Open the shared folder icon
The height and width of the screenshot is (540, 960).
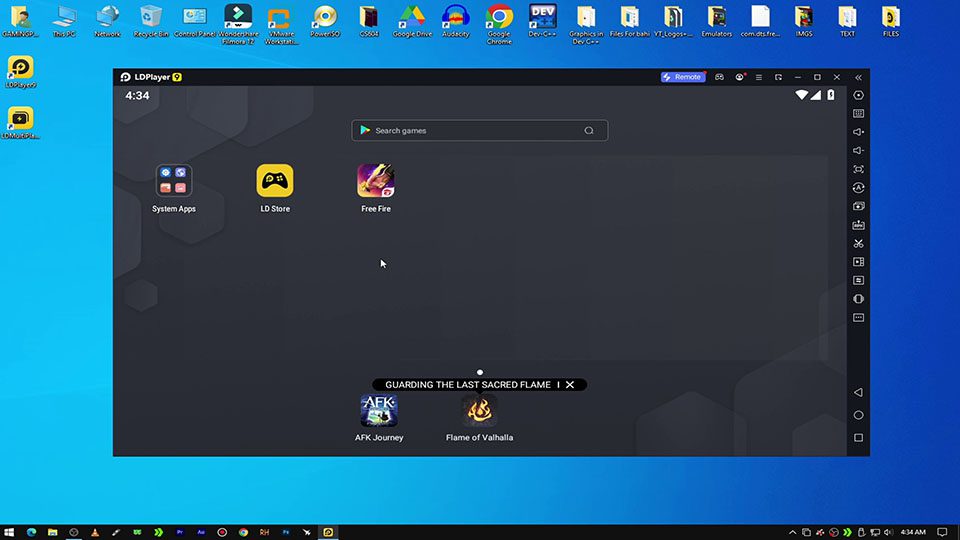858,280
